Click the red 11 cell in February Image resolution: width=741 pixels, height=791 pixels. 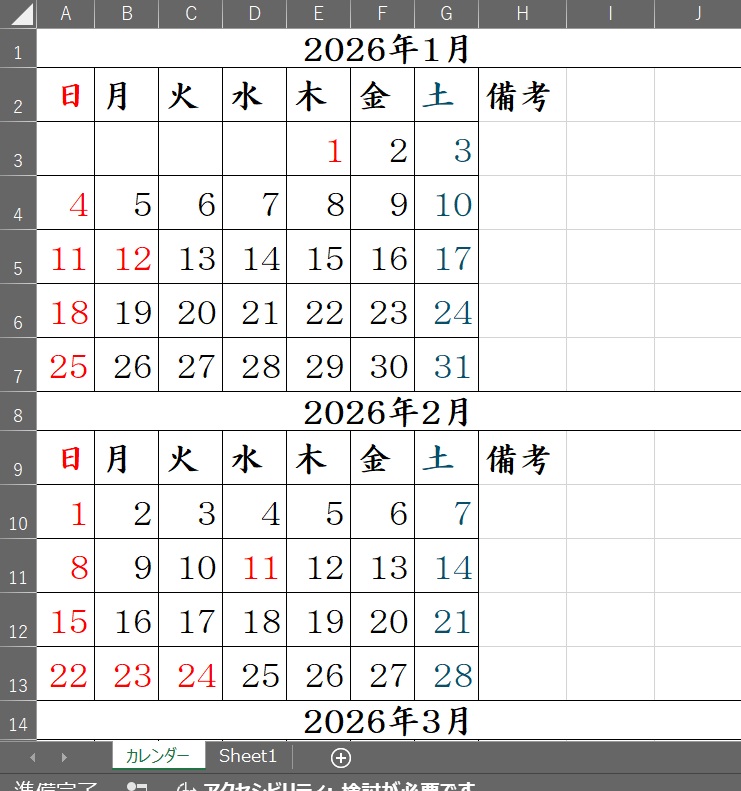coord(255,568)
